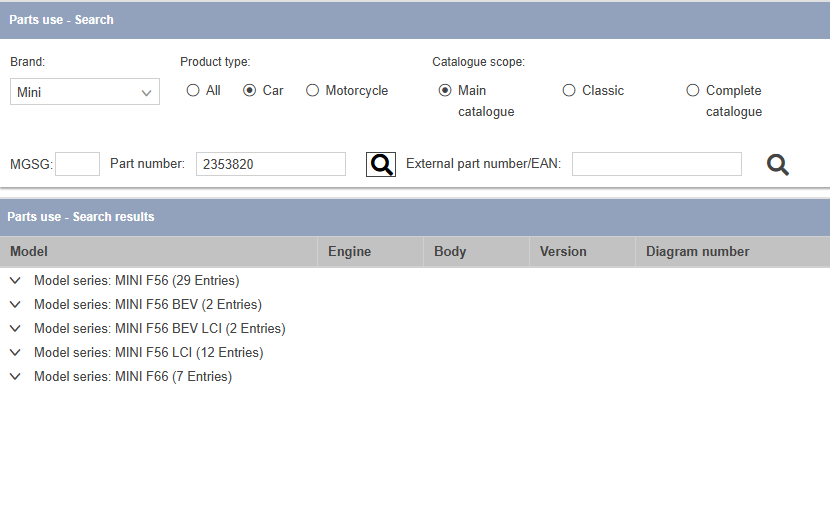Open the Brand dropdown showing Mini

tap(85, 92)
